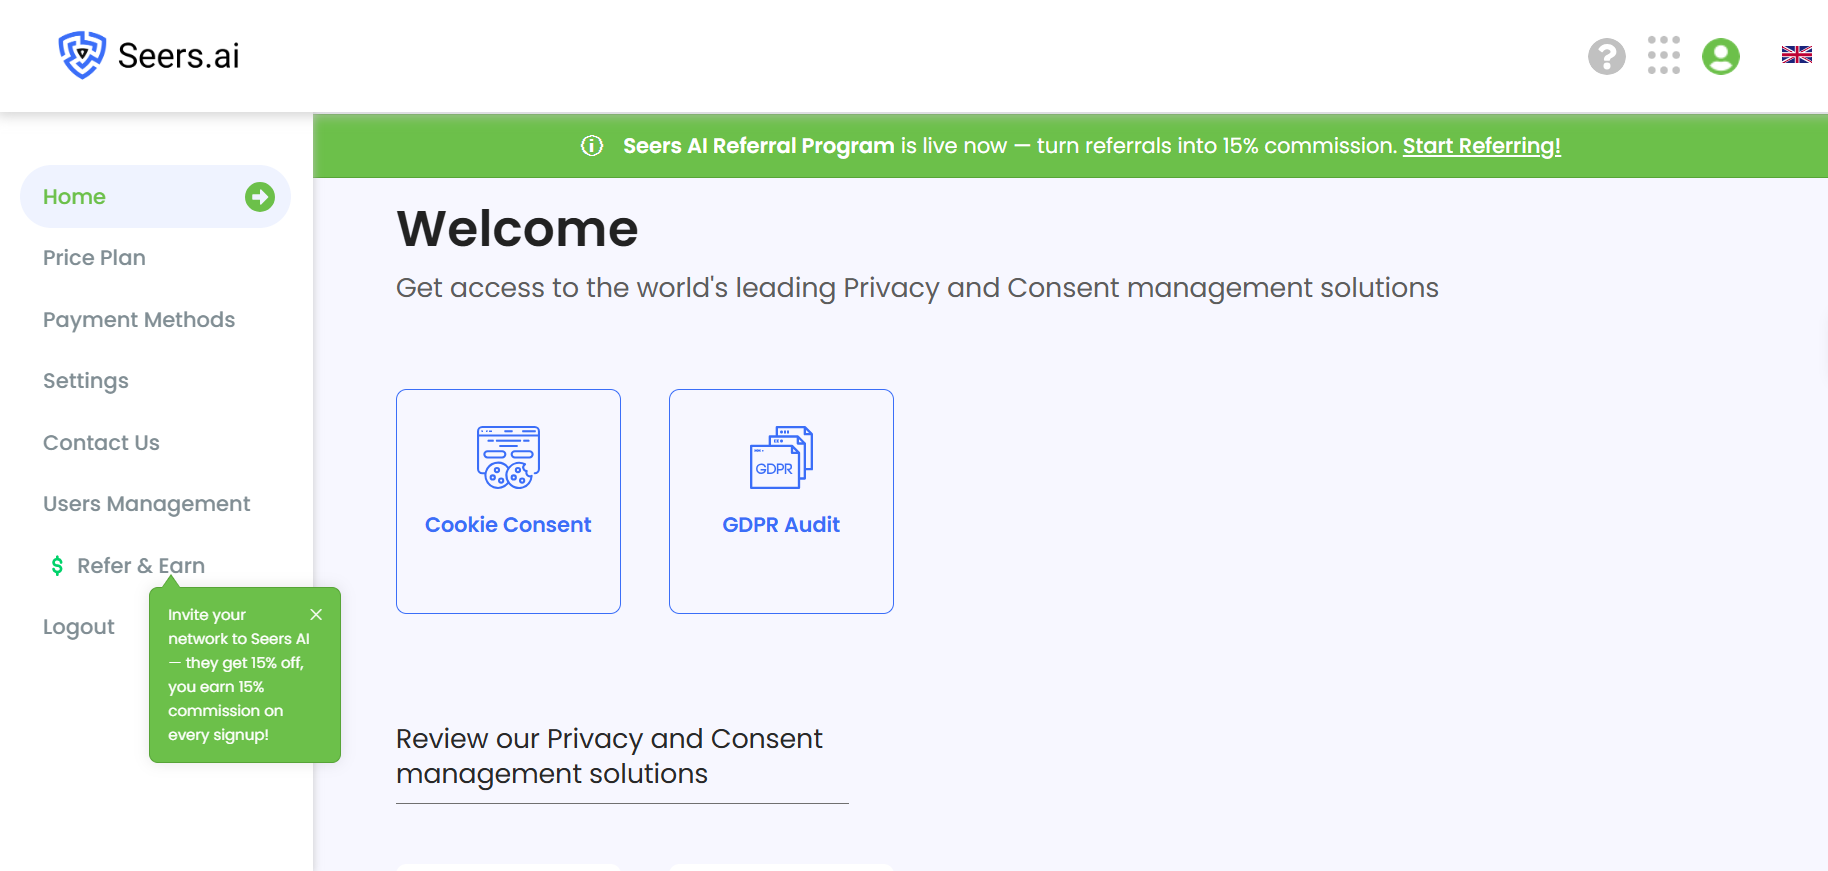Select Logout in the sidebar
1828x871 pixels.
pyautogui.click(x=79, y=627)
